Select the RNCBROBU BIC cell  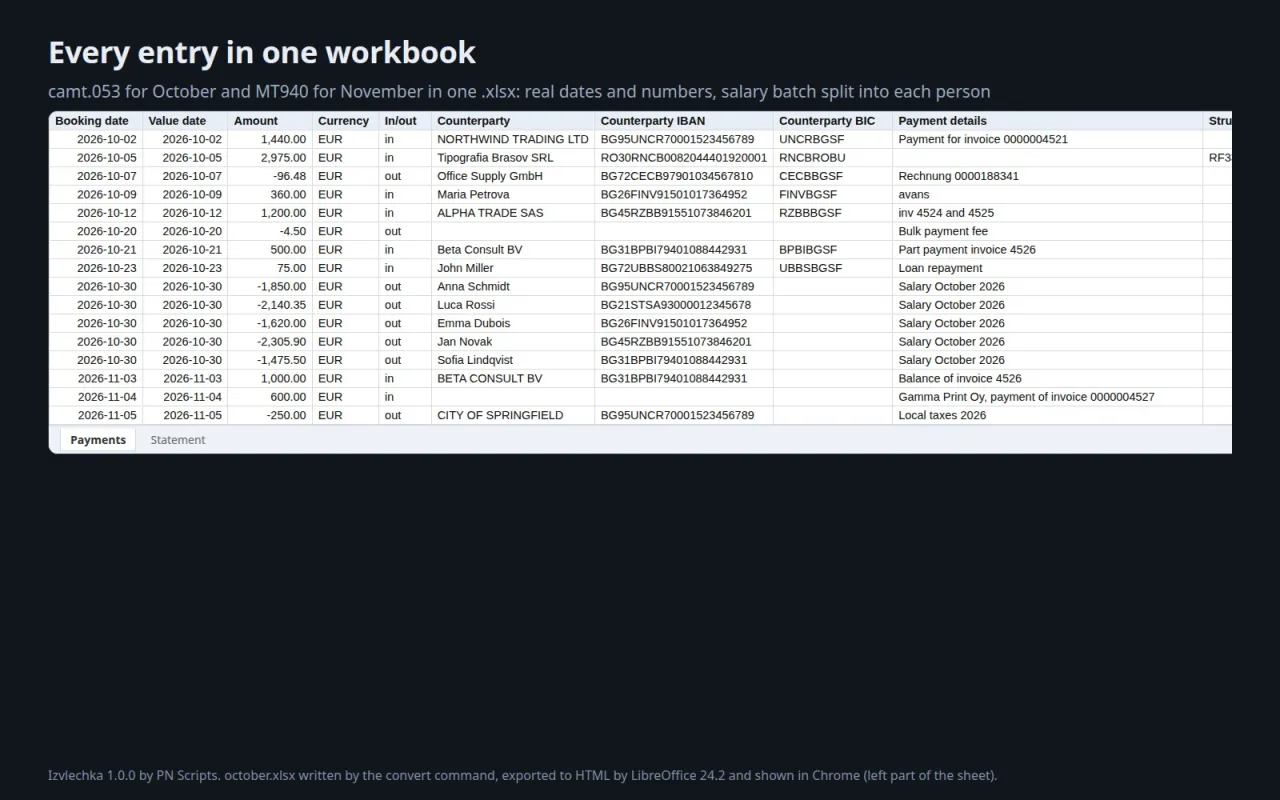tap(833, 158)
